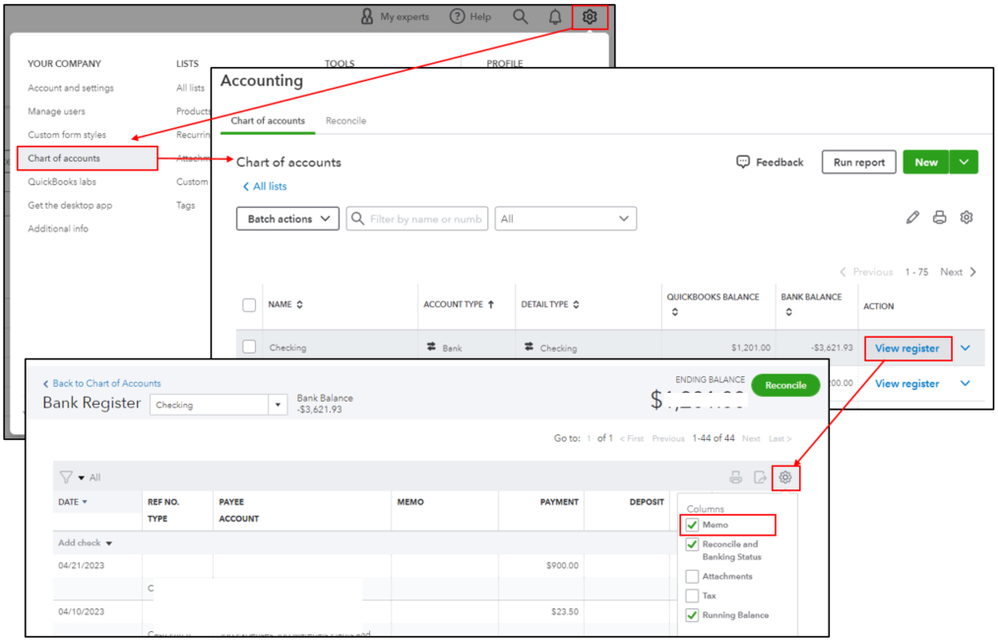Open Custom form styles menu item
The image size is (998, 644).
coord(67,135)
